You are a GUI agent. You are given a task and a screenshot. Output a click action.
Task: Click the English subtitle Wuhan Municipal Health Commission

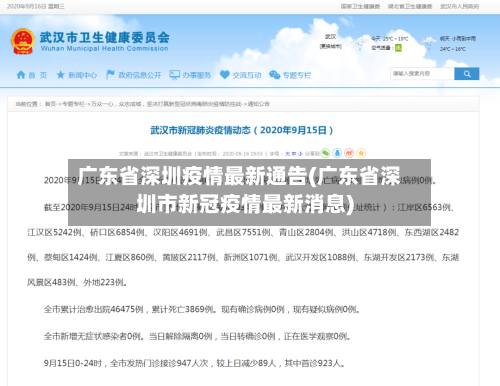click(104, 49)
